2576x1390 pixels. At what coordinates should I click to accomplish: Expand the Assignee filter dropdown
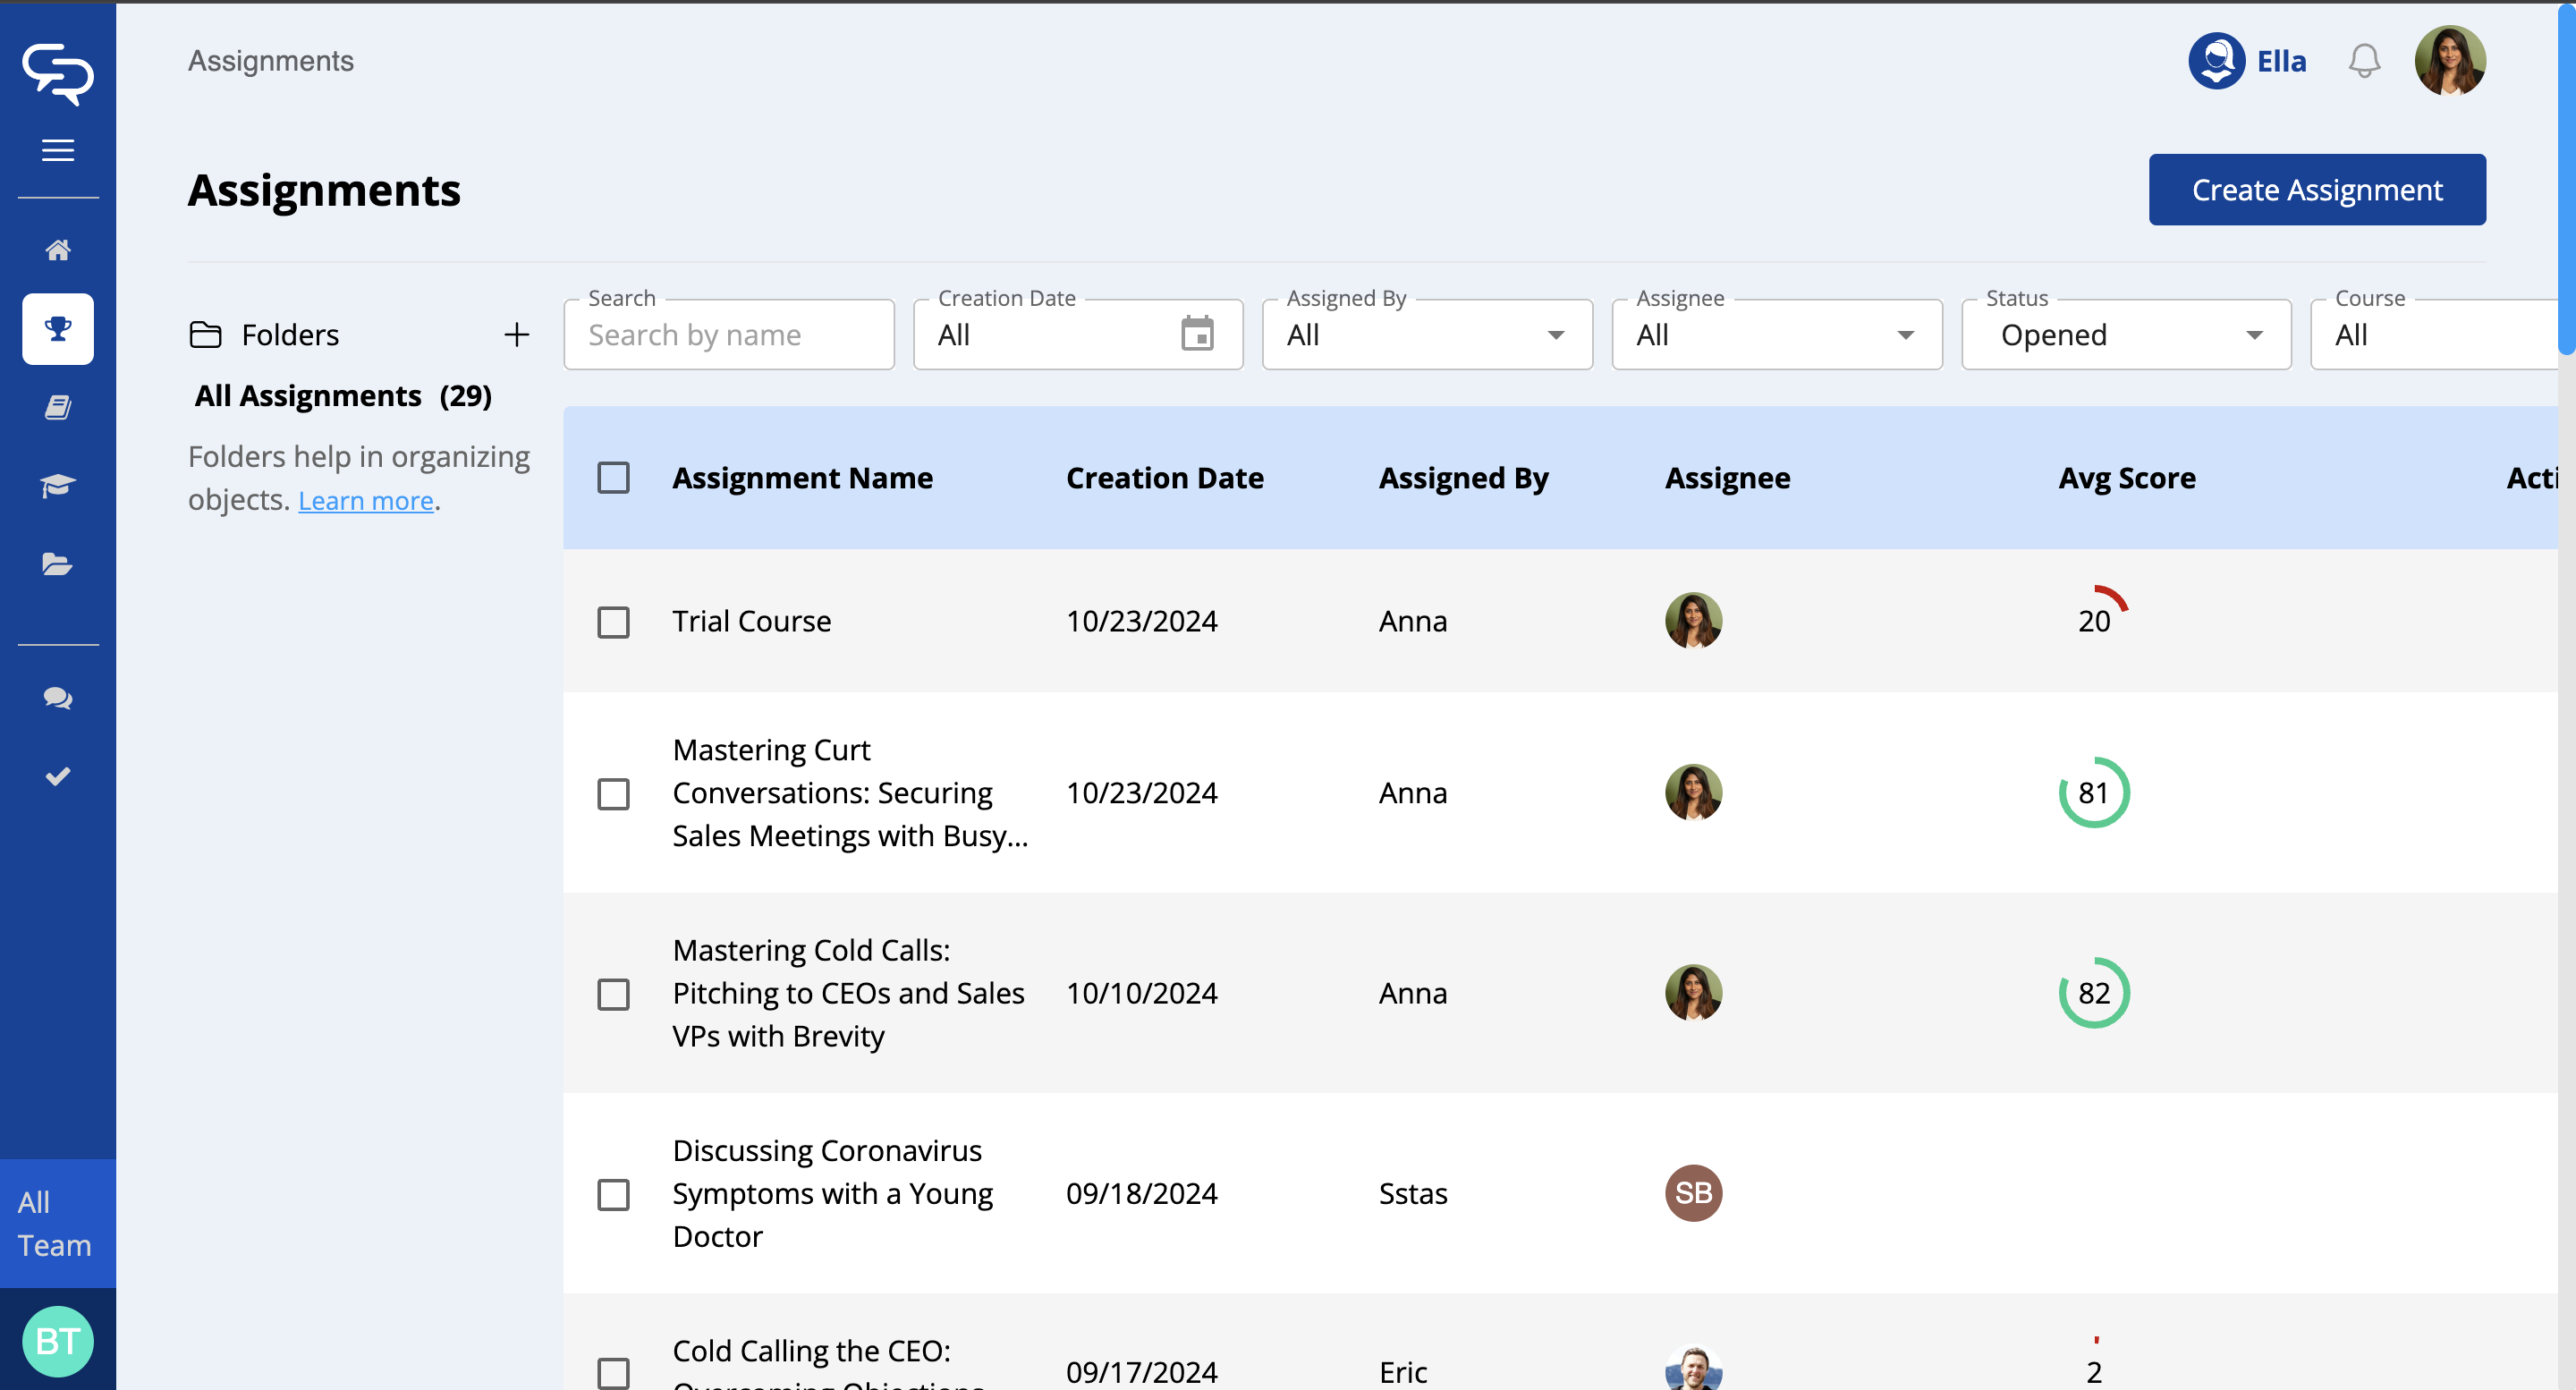coord(1776,335)
